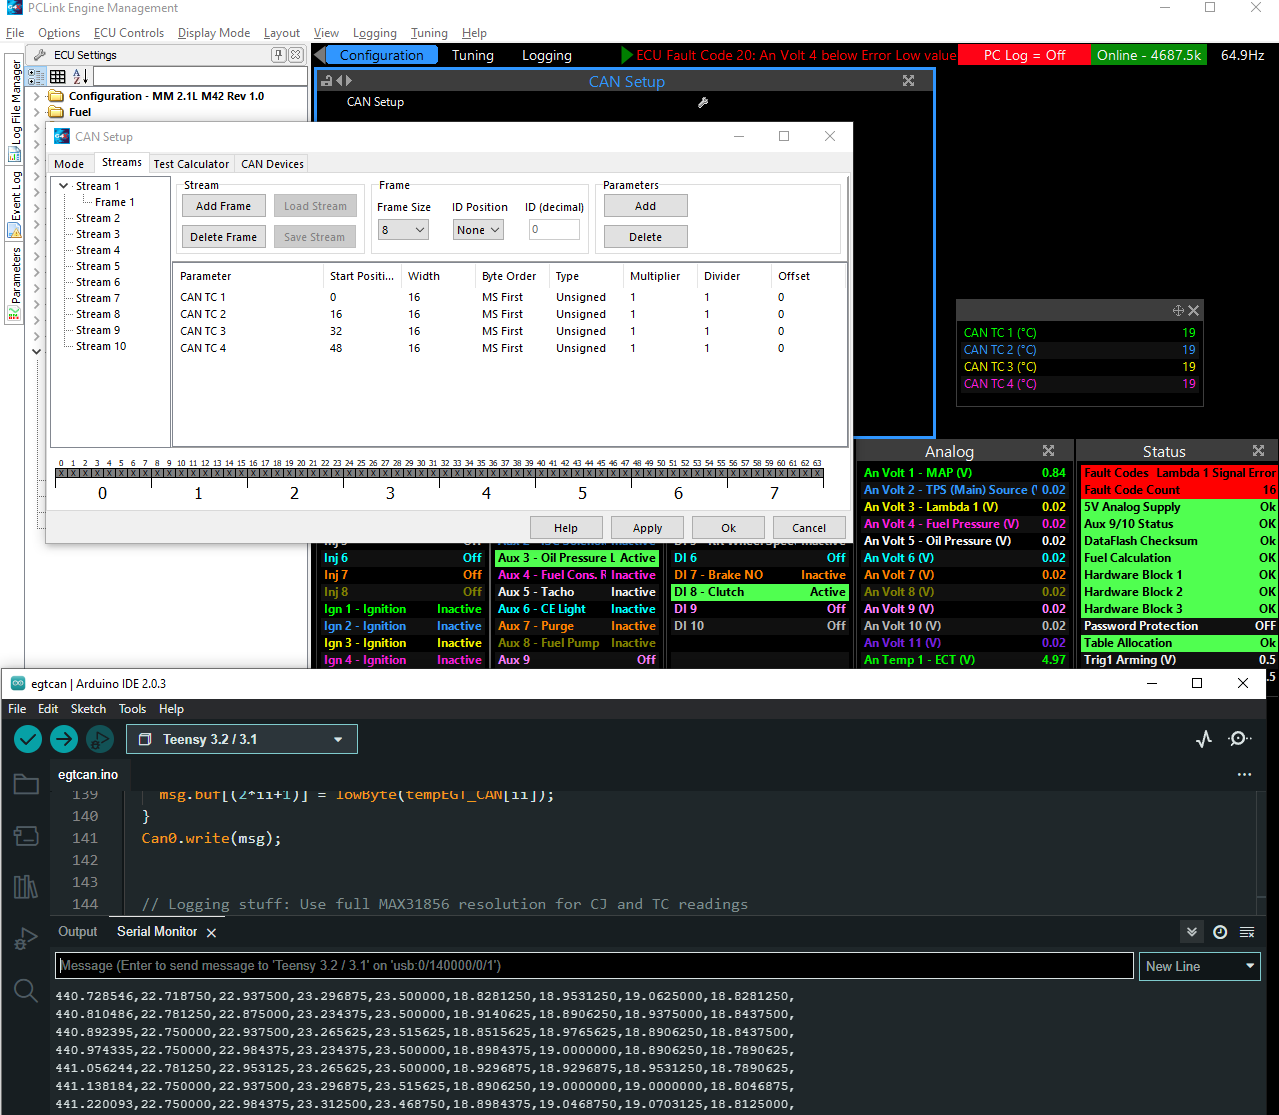
Task: Close the Status panel
Action: click(1258, 451)
